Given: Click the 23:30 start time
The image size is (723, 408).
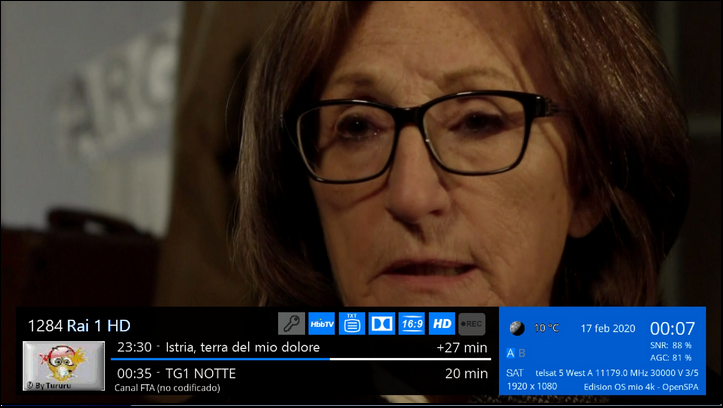Looking at the screenshot, I should point(134,347).
